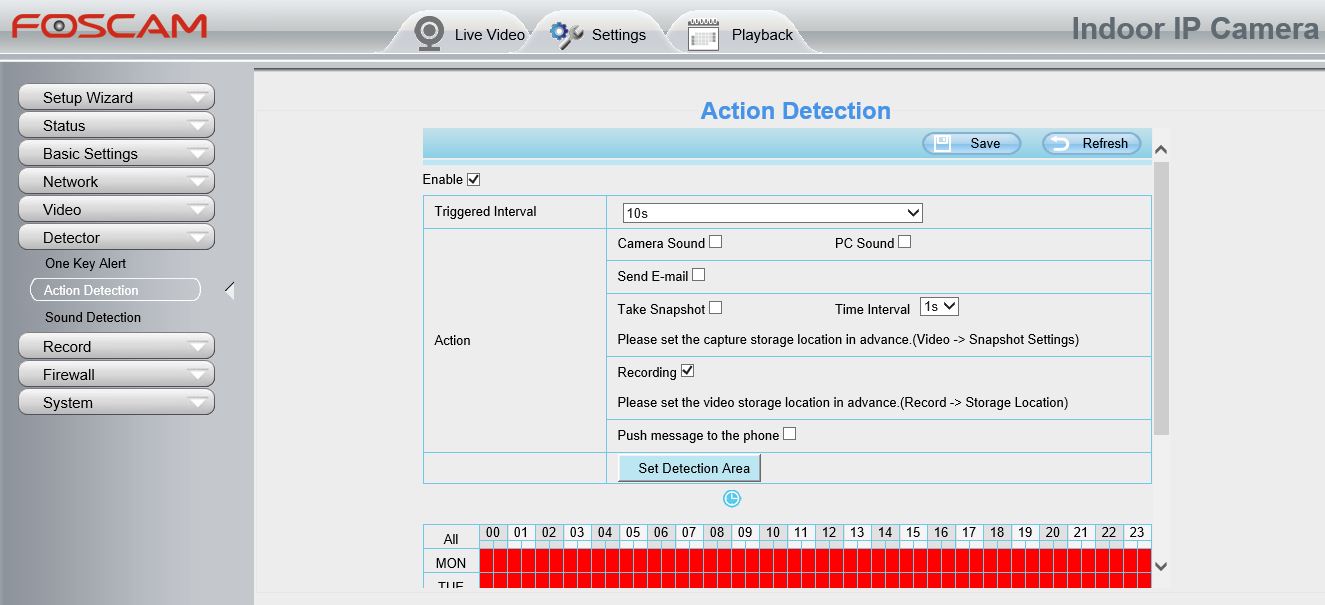
Task: Expand the Setup Wizard menu
Action: [116, 97]
